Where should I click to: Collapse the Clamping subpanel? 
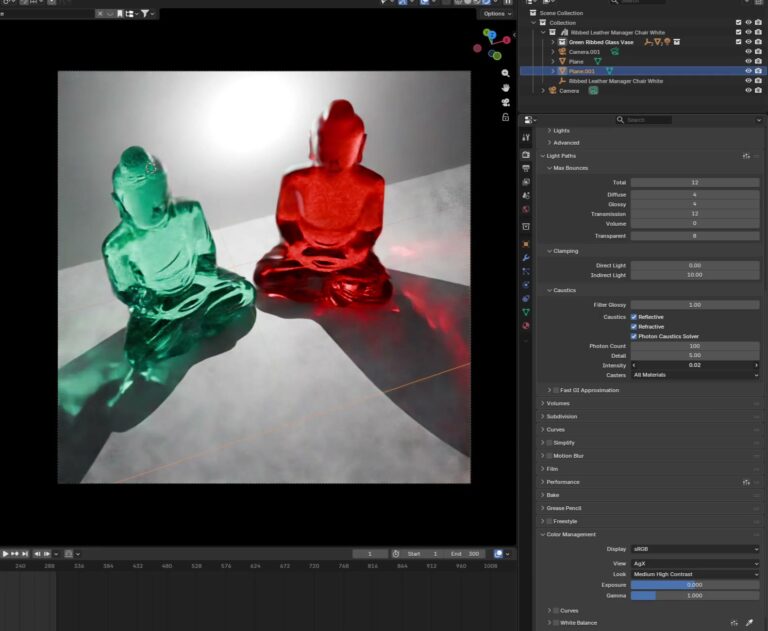tap(565, 251)
